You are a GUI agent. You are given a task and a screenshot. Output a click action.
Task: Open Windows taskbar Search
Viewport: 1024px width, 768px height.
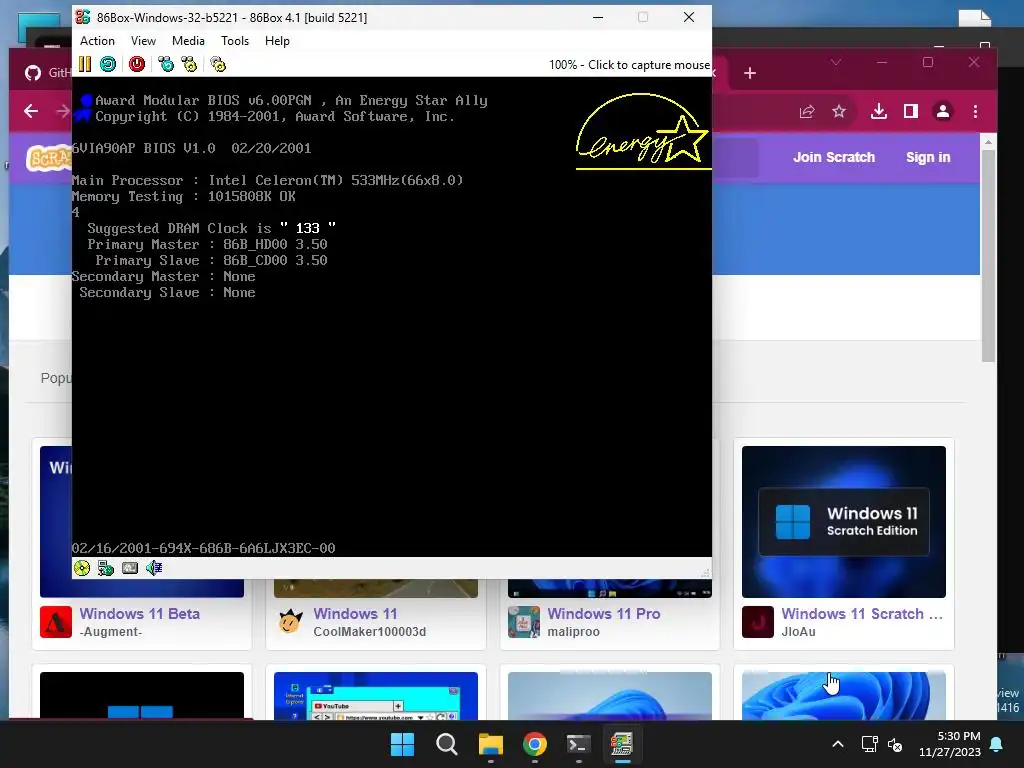tap(447, 744)
